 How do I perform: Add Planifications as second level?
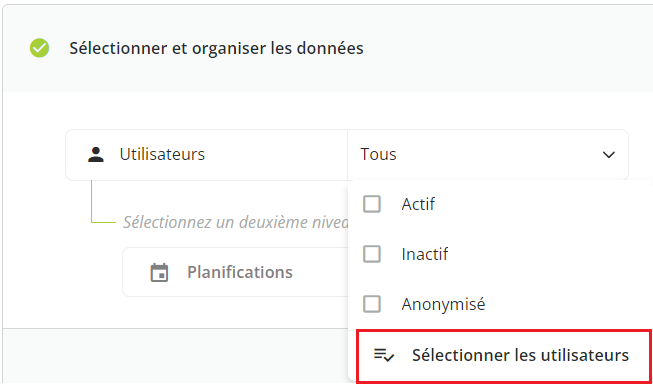(x=235, y=272)
